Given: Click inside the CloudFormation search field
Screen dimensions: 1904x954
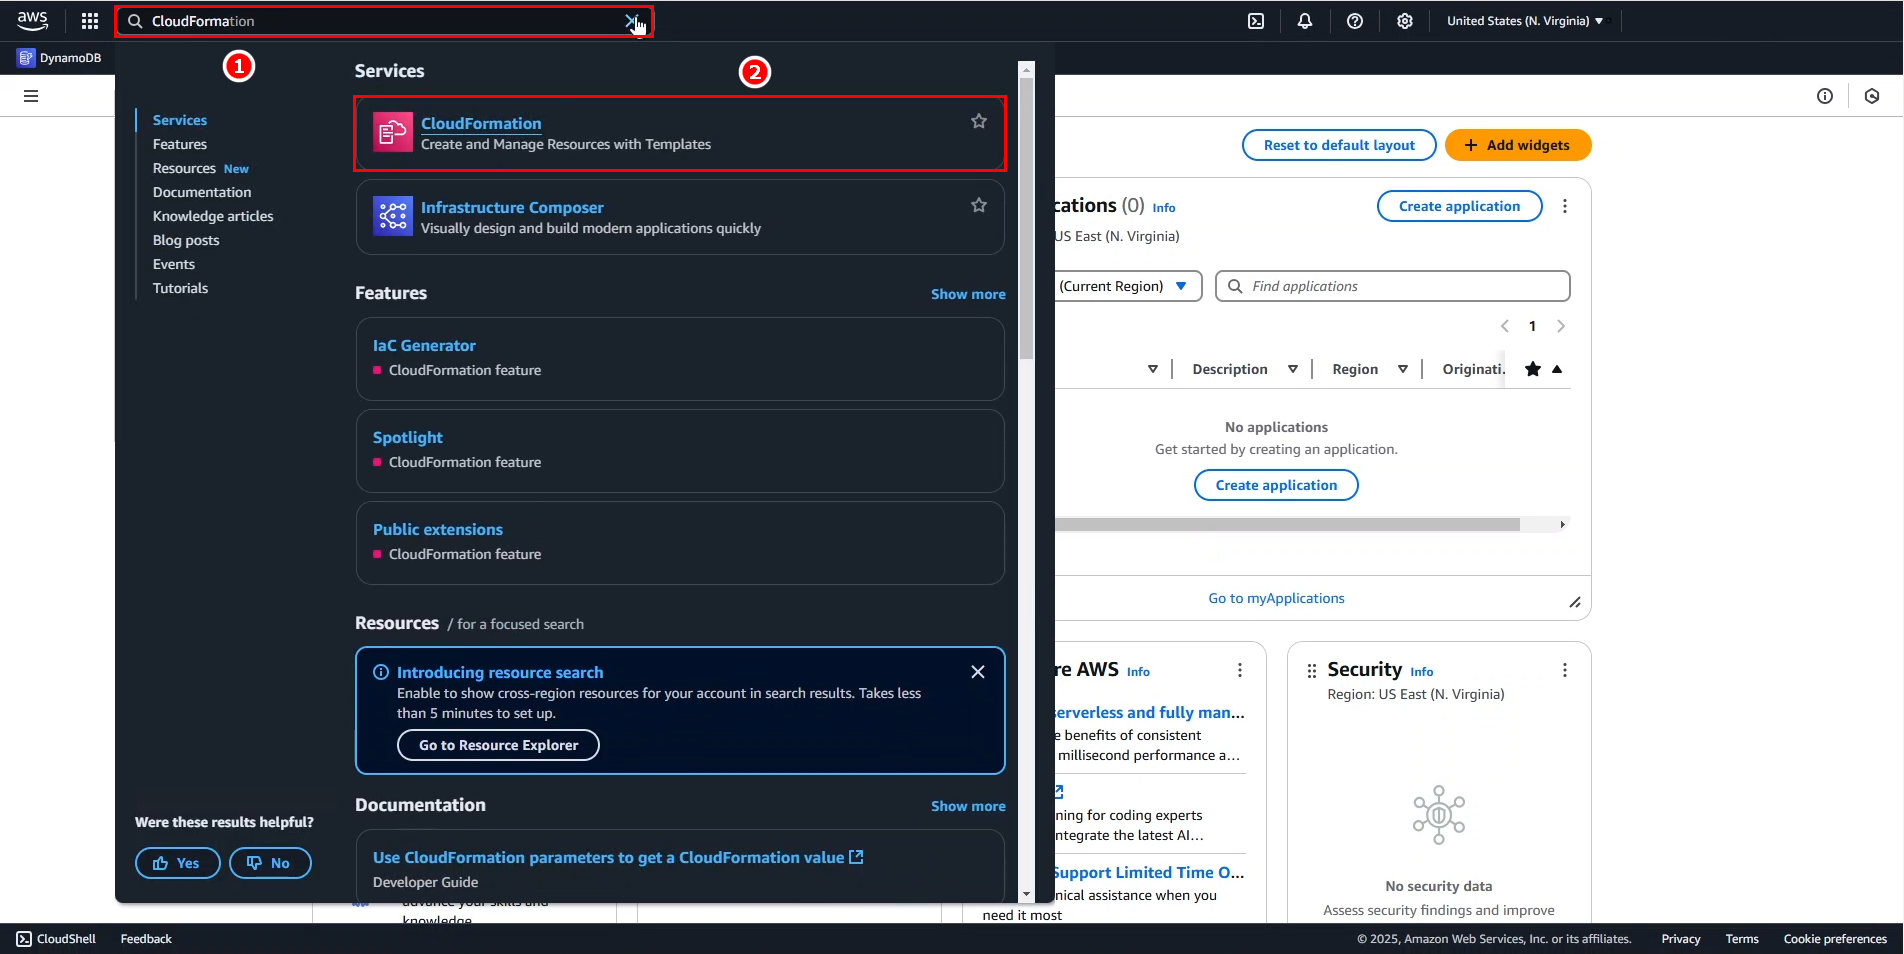Looking at the screenshot, I should point(384,21).
